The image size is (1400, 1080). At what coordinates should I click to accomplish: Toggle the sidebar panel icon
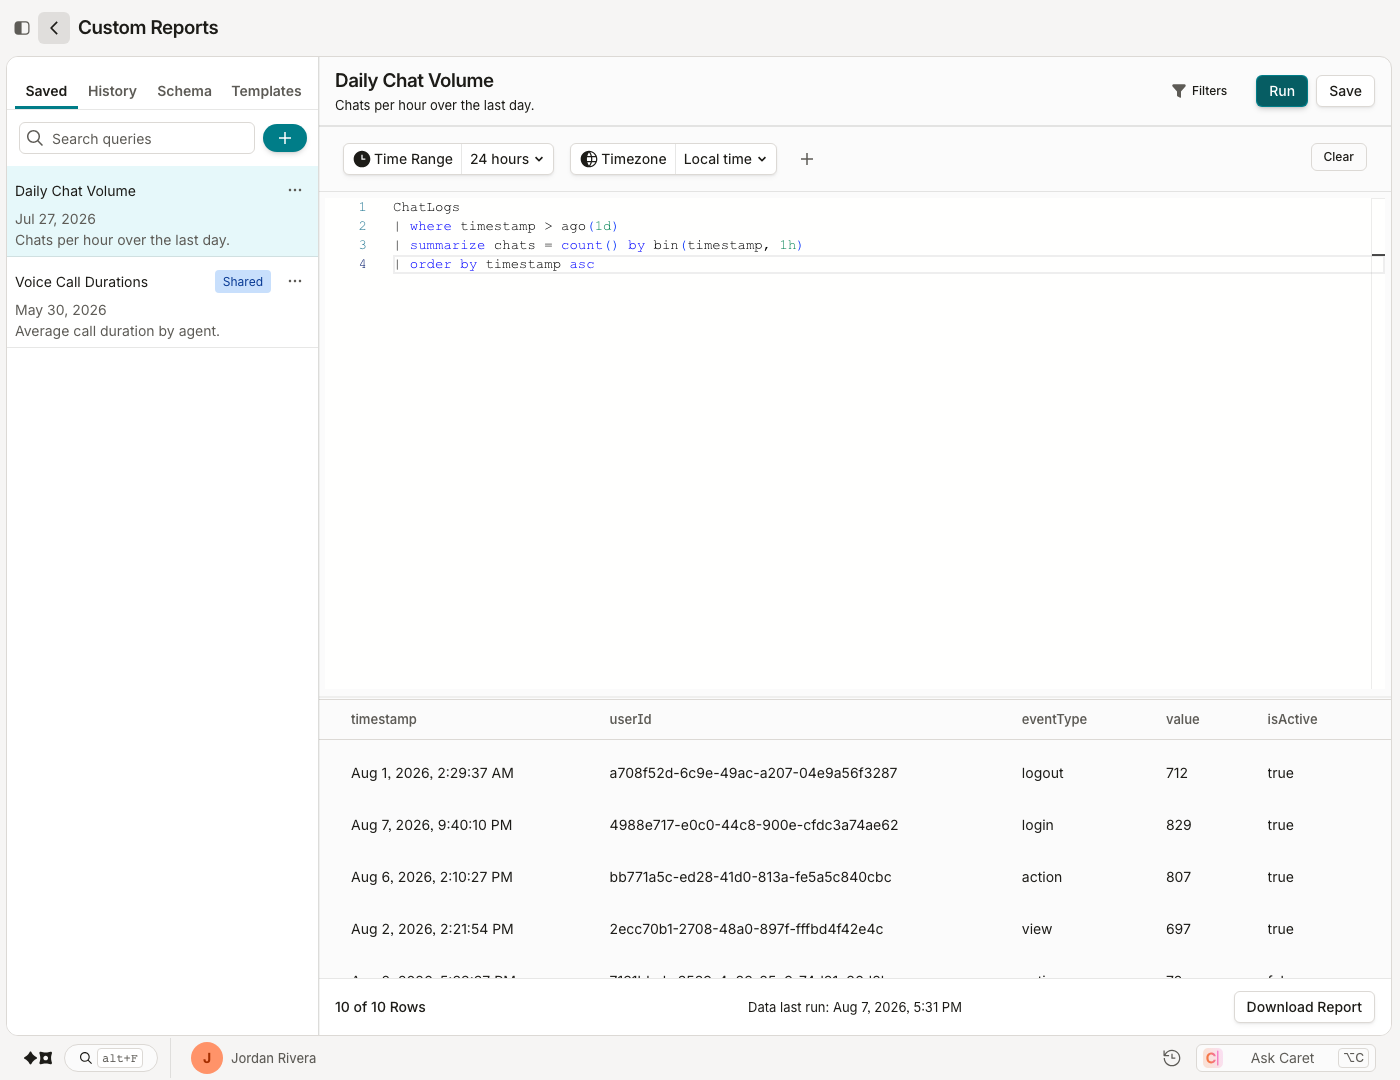(22, 28)
